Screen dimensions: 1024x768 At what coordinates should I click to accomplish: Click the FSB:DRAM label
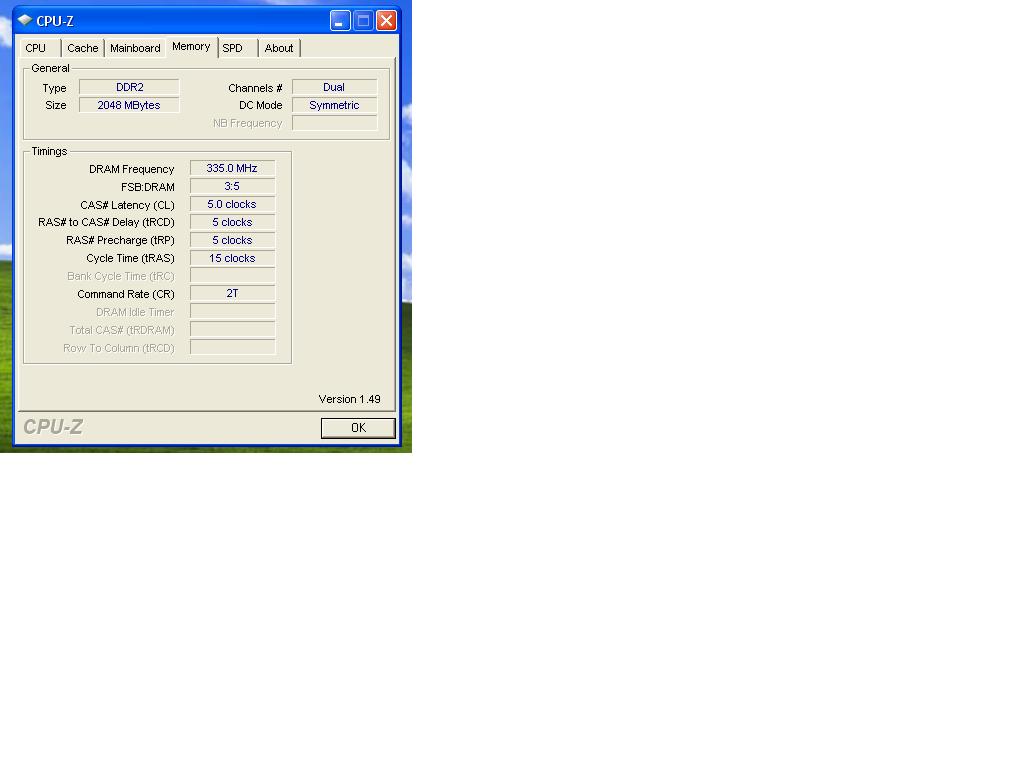(x=148, y=187)
